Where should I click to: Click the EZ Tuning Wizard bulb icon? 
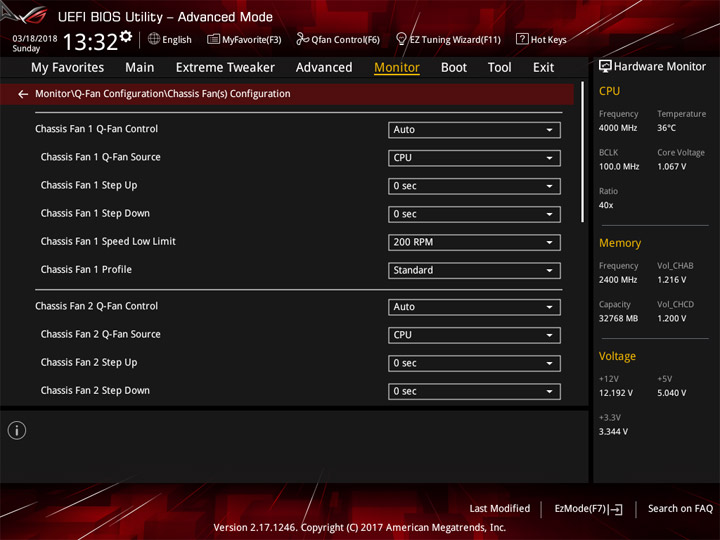click(x=401, y=39)
